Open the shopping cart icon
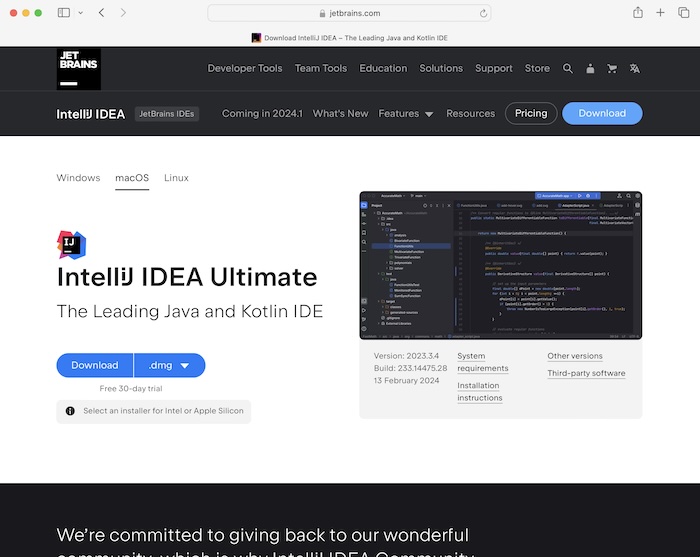 tap(612, 68)
